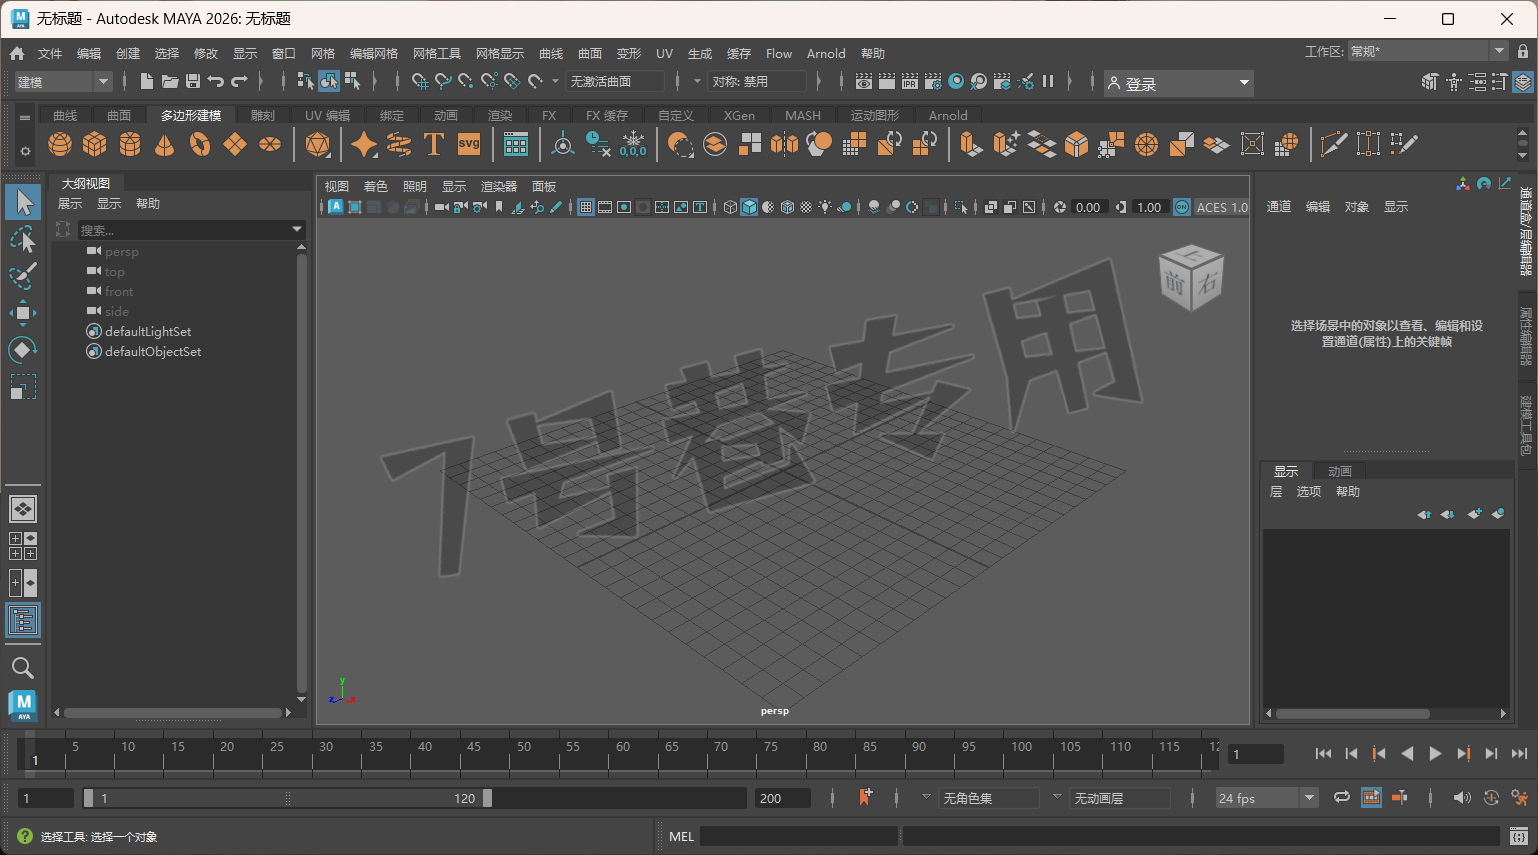Toggle snap to grids magnet
Screen dimensions: 1538x855
click(420, 81)
